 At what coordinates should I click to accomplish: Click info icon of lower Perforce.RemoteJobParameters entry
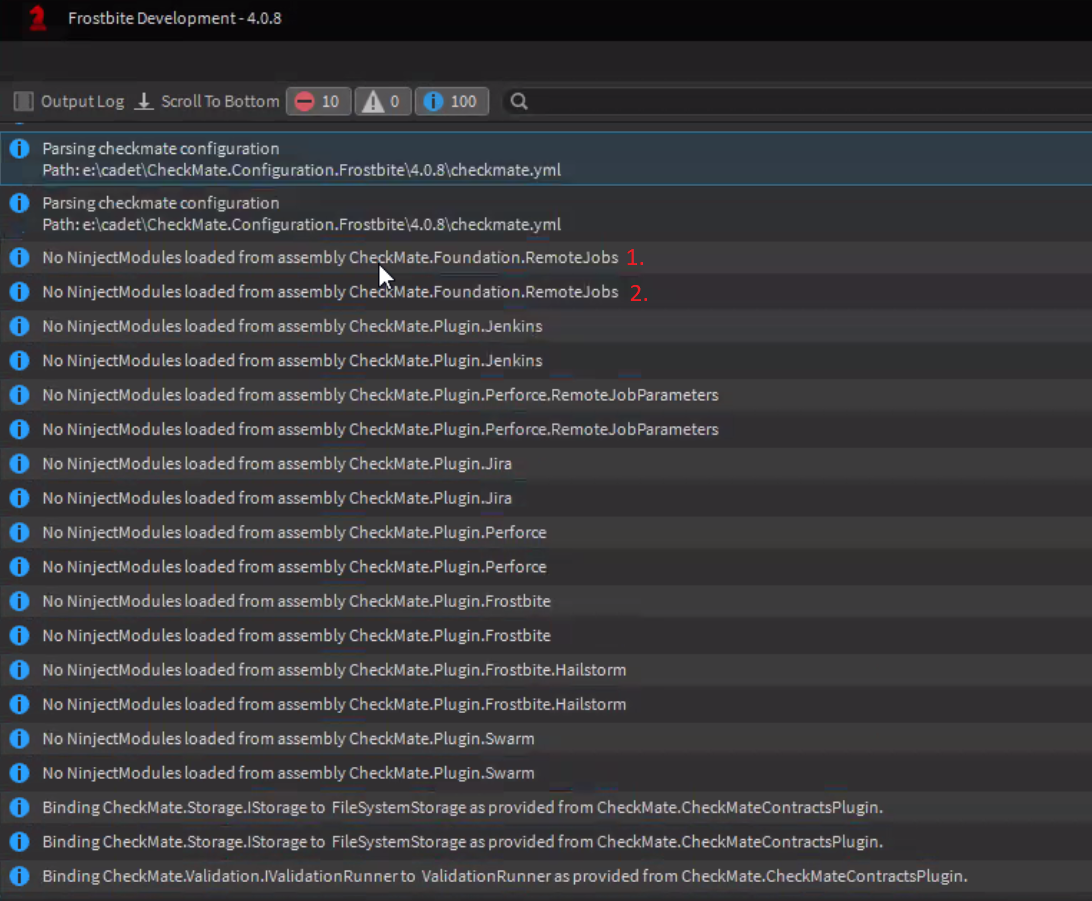pos(20,429)
